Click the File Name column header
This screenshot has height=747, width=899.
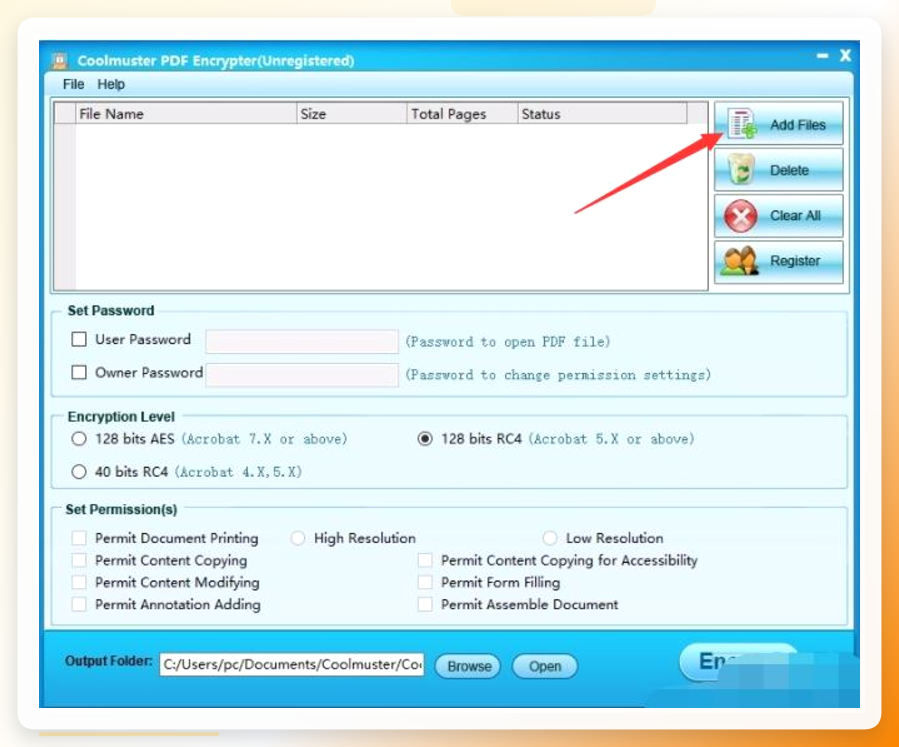coord(186,114)
